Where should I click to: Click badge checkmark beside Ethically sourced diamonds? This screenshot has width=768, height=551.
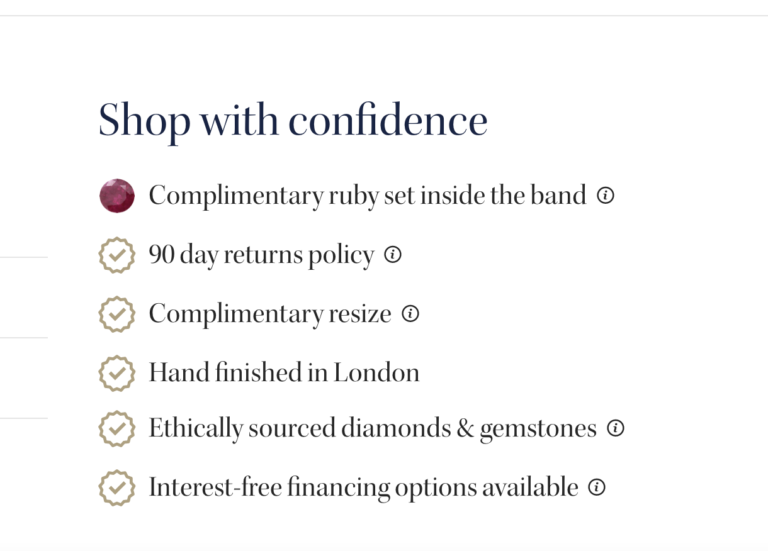[117, 430]
